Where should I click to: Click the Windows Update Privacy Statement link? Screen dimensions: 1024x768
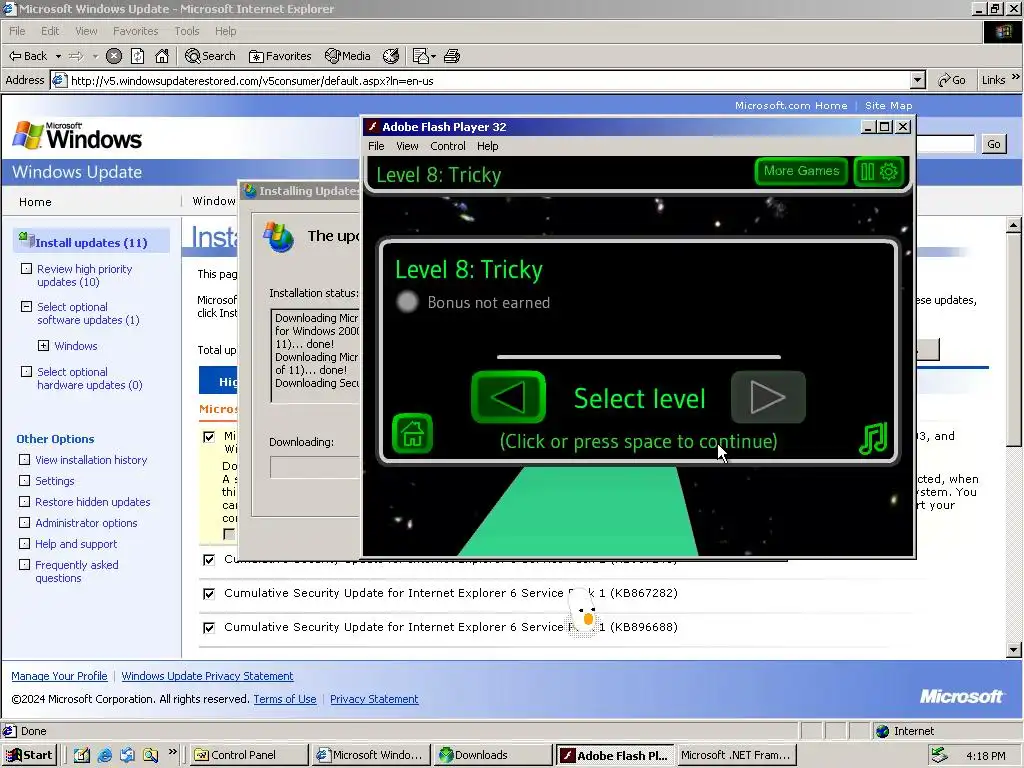point(207,676)
